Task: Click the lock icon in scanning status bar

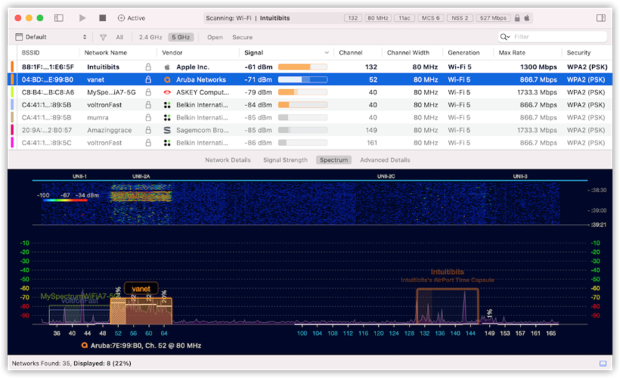Action: point(517,18)
